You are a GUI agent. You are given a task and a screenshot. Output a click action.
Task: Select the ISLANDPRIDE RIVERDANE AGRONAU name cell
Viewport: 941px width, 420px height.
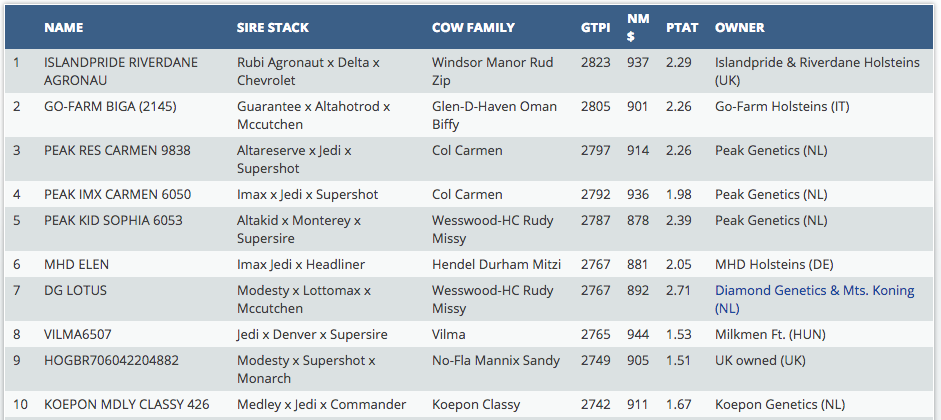pyautogui.click(x=121, y=71)
